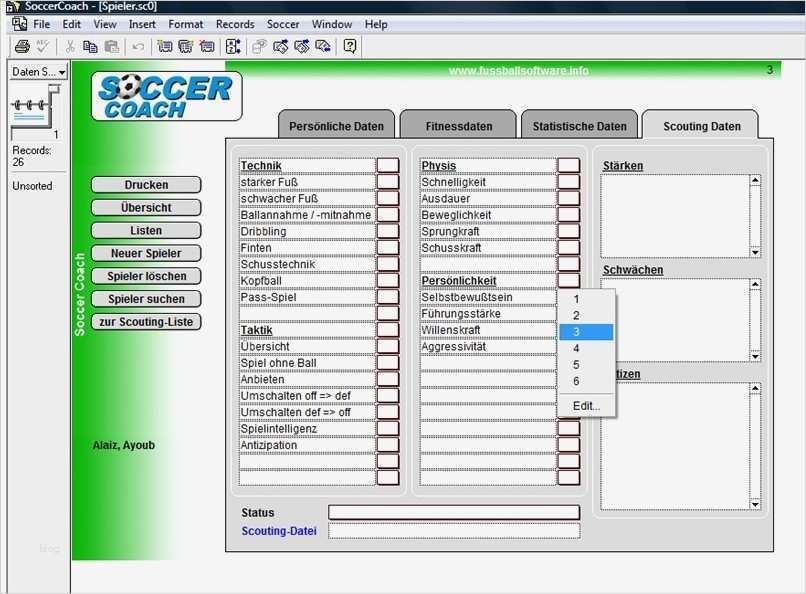Viewport: 806px width, 594px height.
Task: Open rating box for starker Fuß
Action: (x=388, y=182)
